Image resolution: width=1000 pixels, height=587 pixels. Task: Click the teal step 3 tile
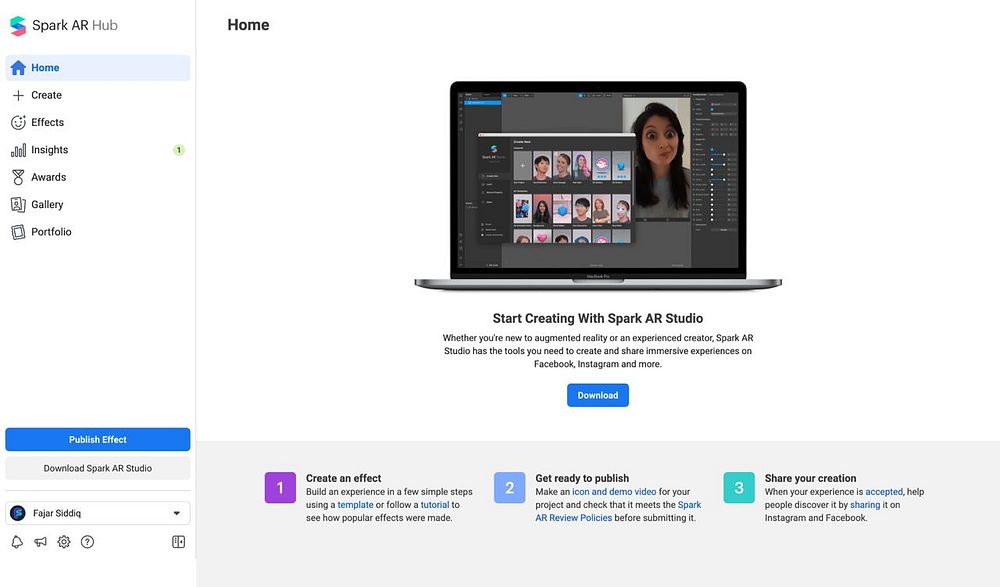(x=739, y=487)
